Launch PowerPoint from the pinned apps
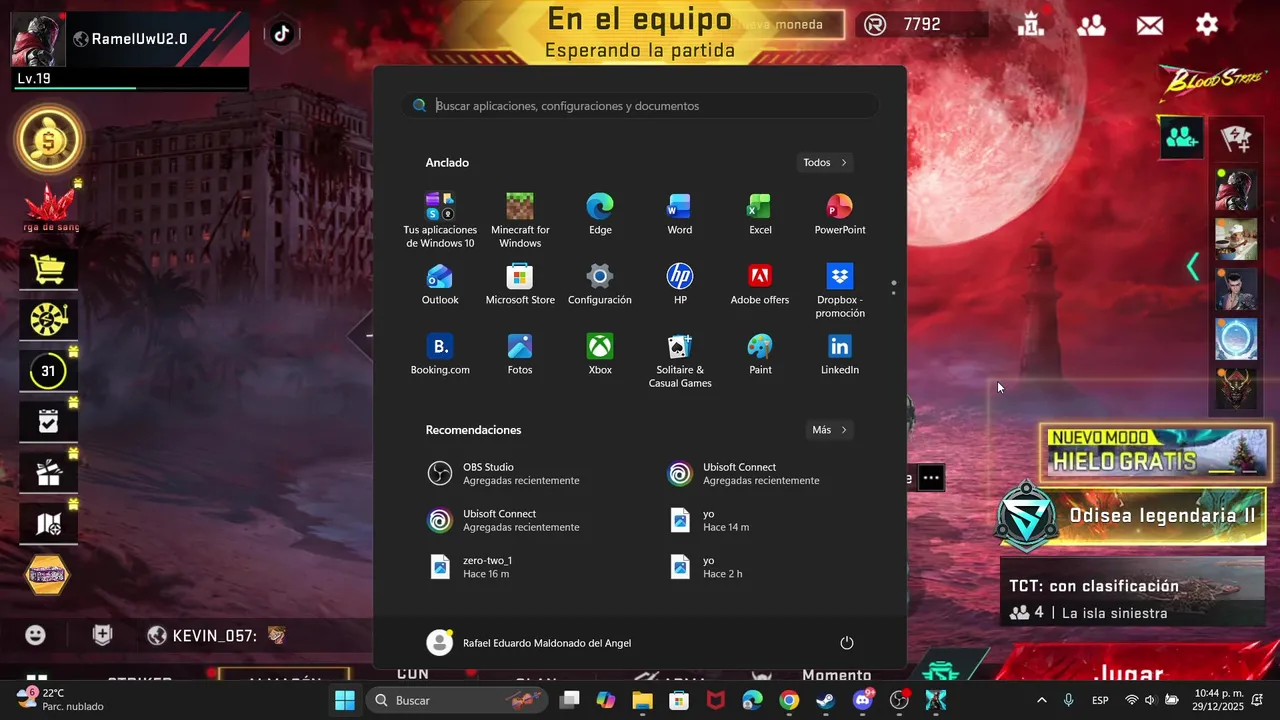 (x=840, y=214)
